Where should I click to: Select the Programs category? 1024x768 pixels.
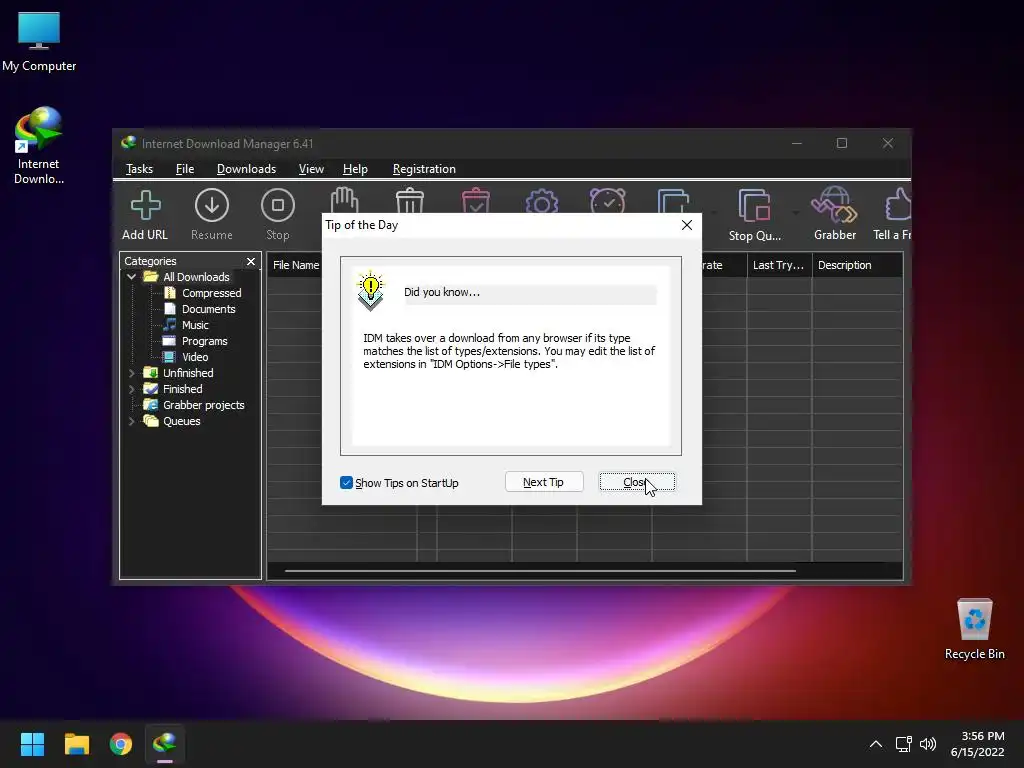pyautogui.click(x=204, y=341)
